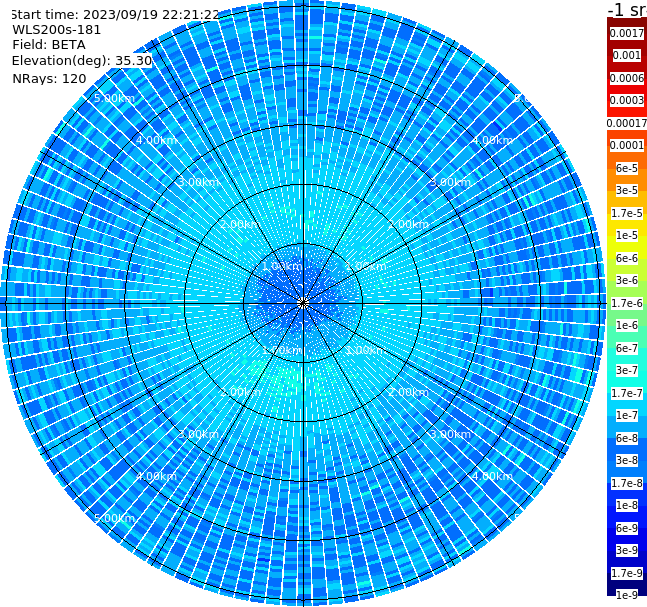Select the 0.00017 colorbar label
Image resolution: width=647 pixels, height=607 pixels.
pyautogui.click(x=627, y=123)
